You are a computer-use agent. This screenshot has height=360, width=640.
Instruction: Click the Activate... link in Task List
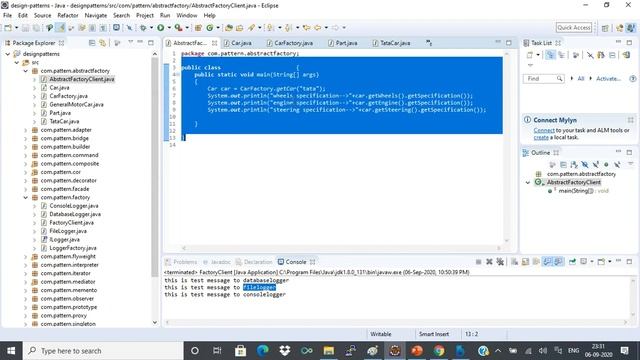coord(608,78)
